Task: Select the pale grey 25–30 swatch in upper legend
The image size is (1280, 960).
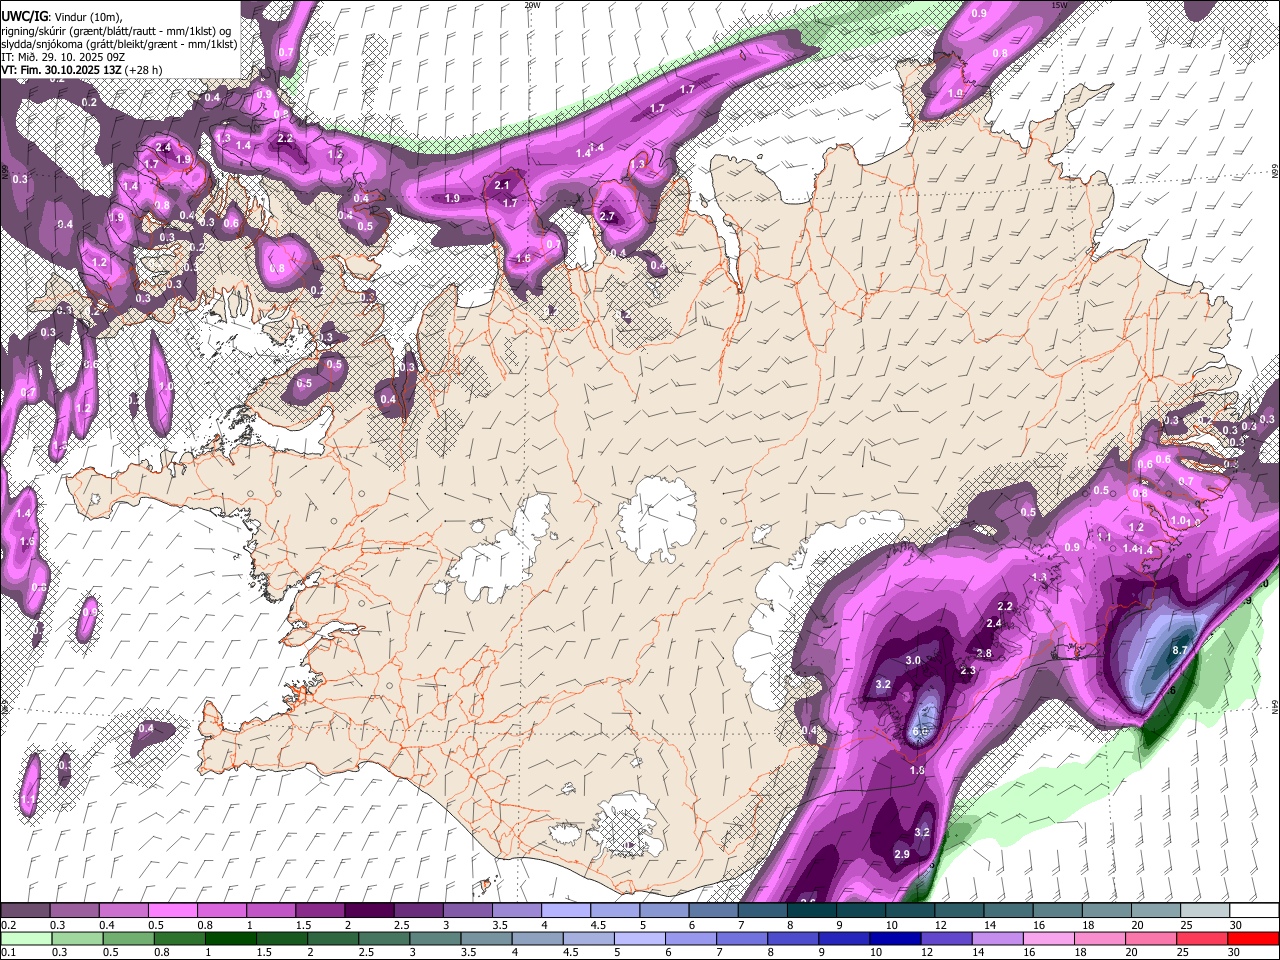Action: click(1206, 910)
